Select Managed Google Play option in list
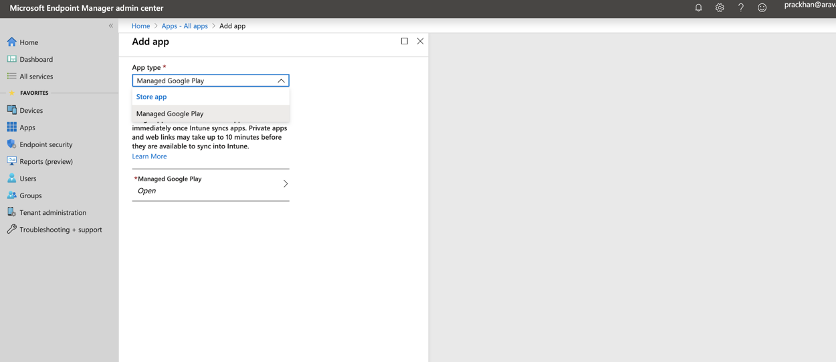 coord(211,114)
